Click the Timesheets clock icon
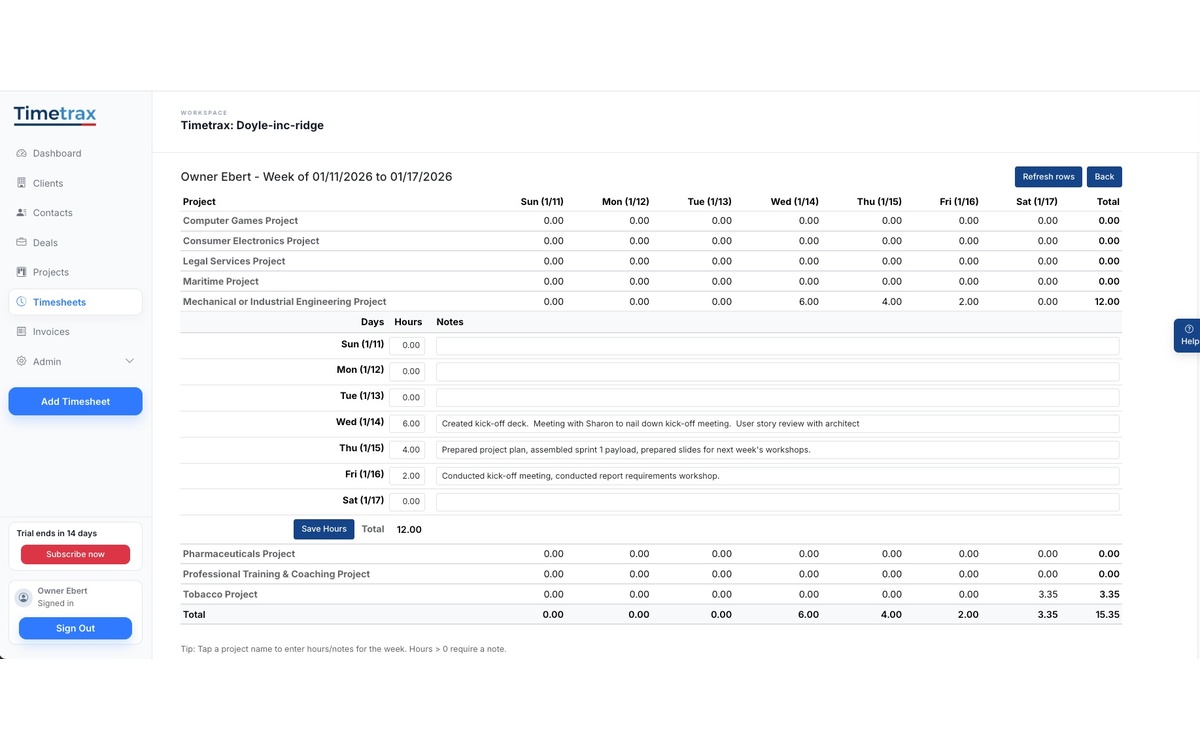Image resolution: width=1200 pixels, height=750 pixels. pos(22,302)
